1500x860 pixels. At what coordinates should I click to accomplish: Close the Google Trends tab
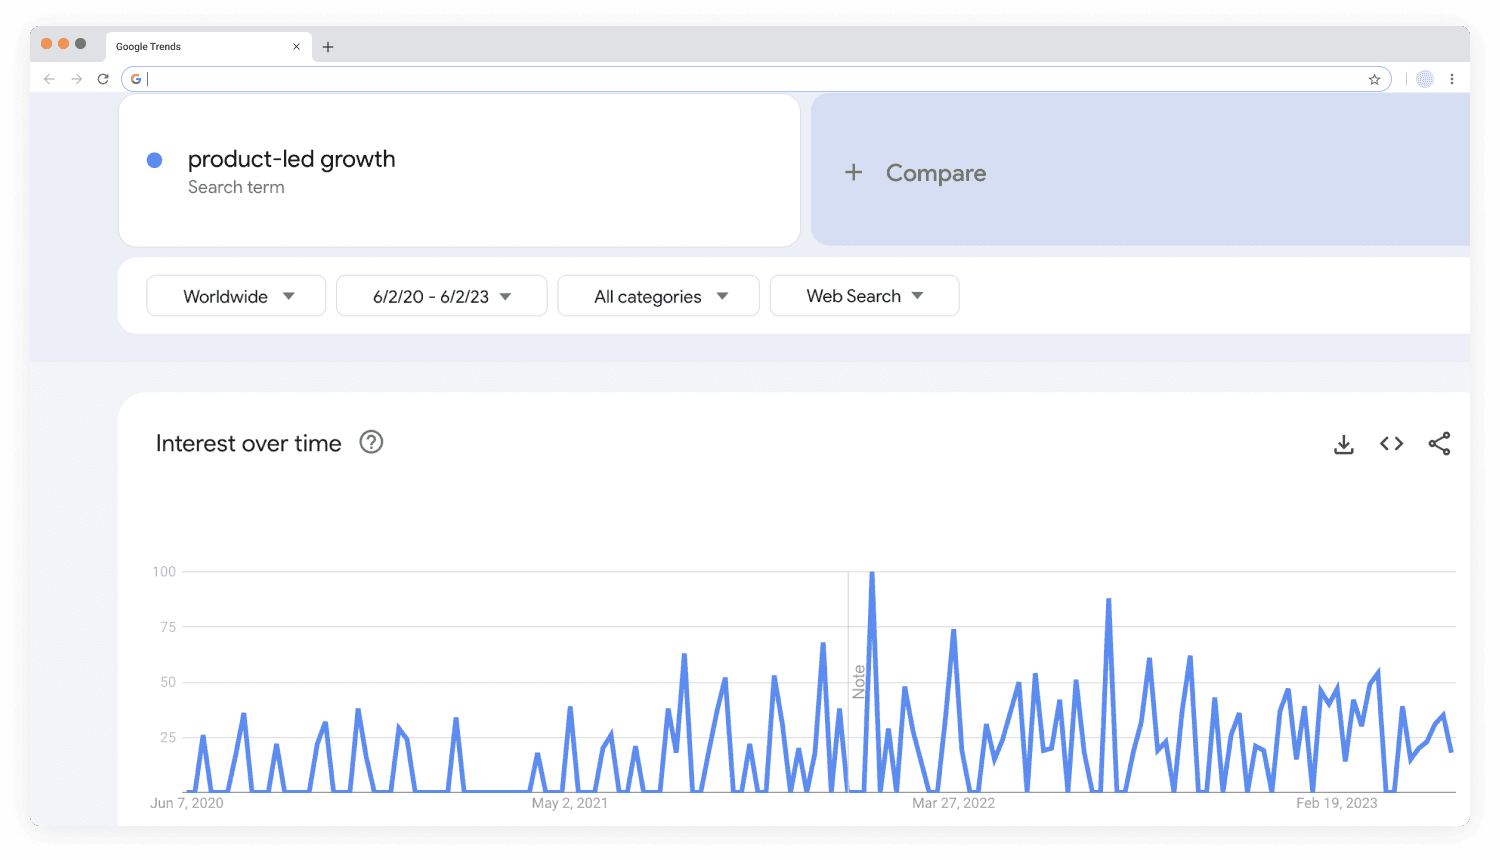(x=296, y=47)
